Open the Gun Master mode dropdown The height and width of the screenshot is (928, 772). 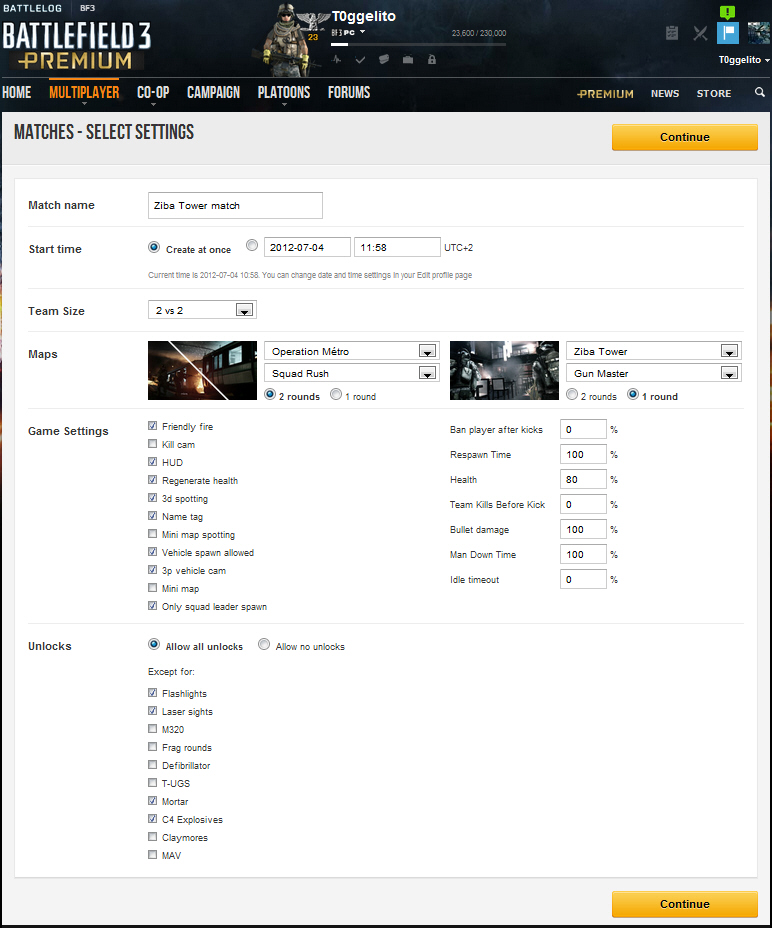(x=654, y=373)
